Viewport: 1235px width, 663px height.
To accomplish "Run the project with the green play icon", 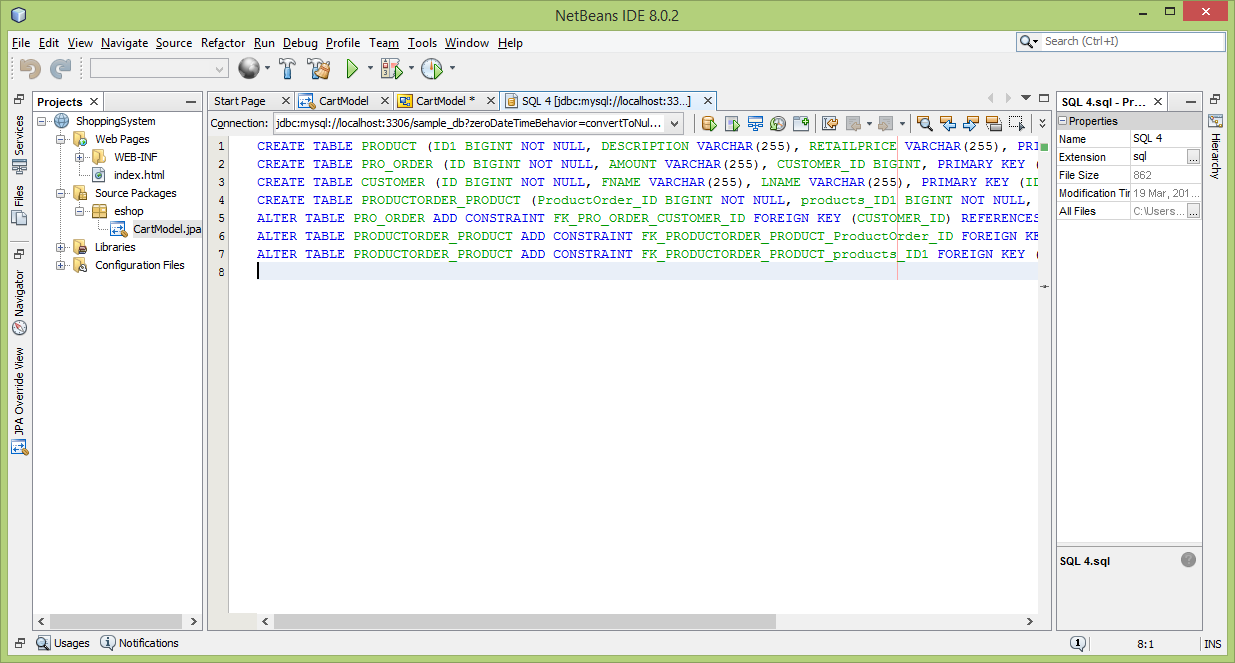I will tap(352, 69).
